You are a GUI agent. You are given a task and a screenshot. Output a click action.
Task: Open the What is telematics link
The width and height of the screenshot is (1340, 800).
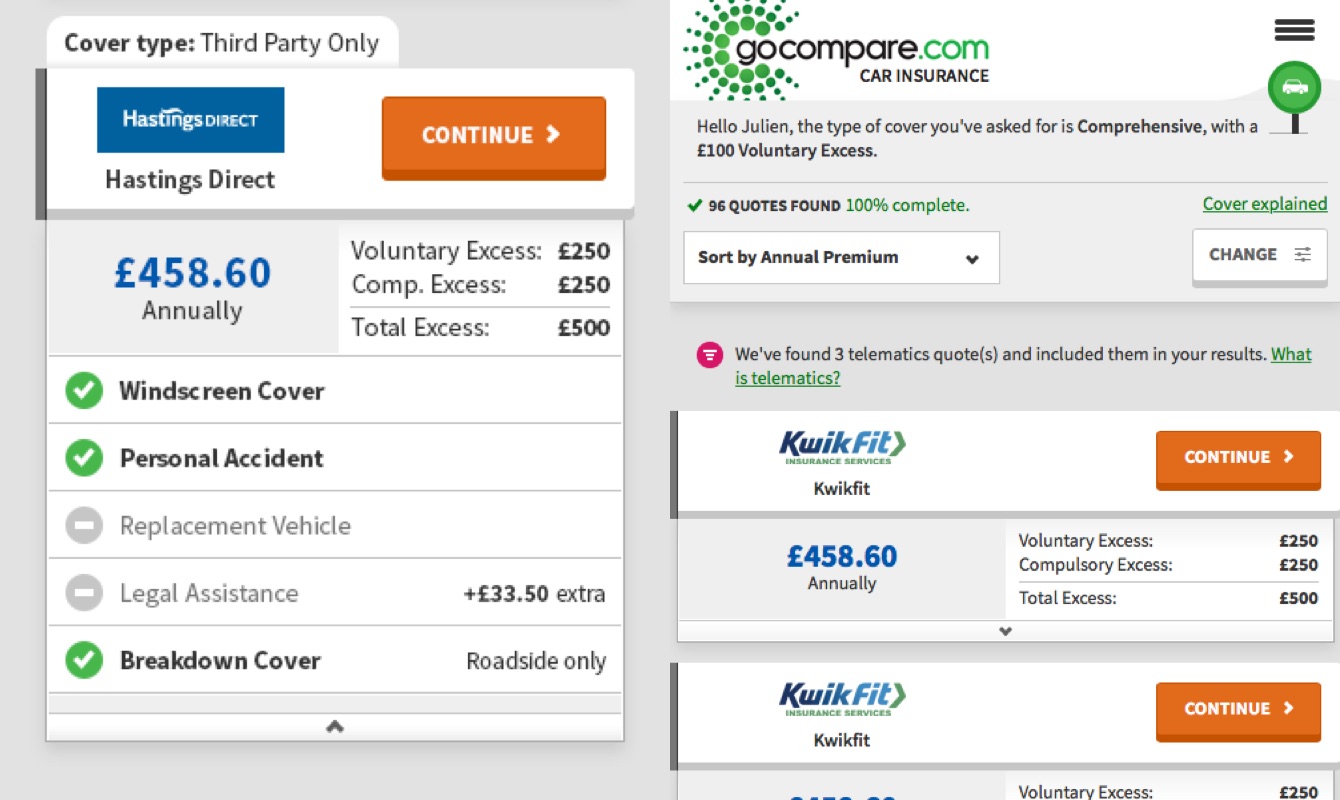tap(1024, 366)
